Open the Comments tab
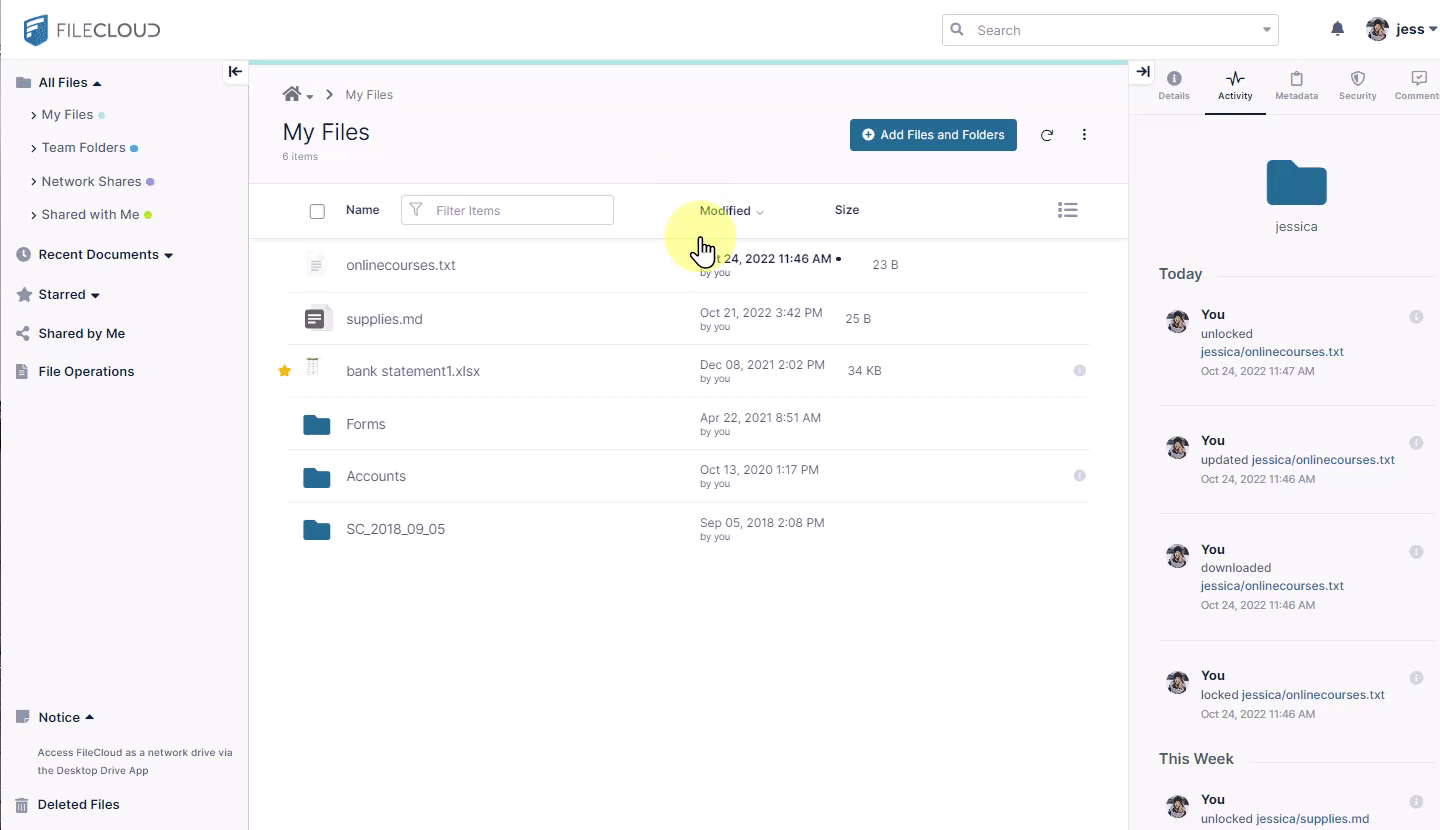Viewport: 1440px width, 830px height. (1417, 86)
